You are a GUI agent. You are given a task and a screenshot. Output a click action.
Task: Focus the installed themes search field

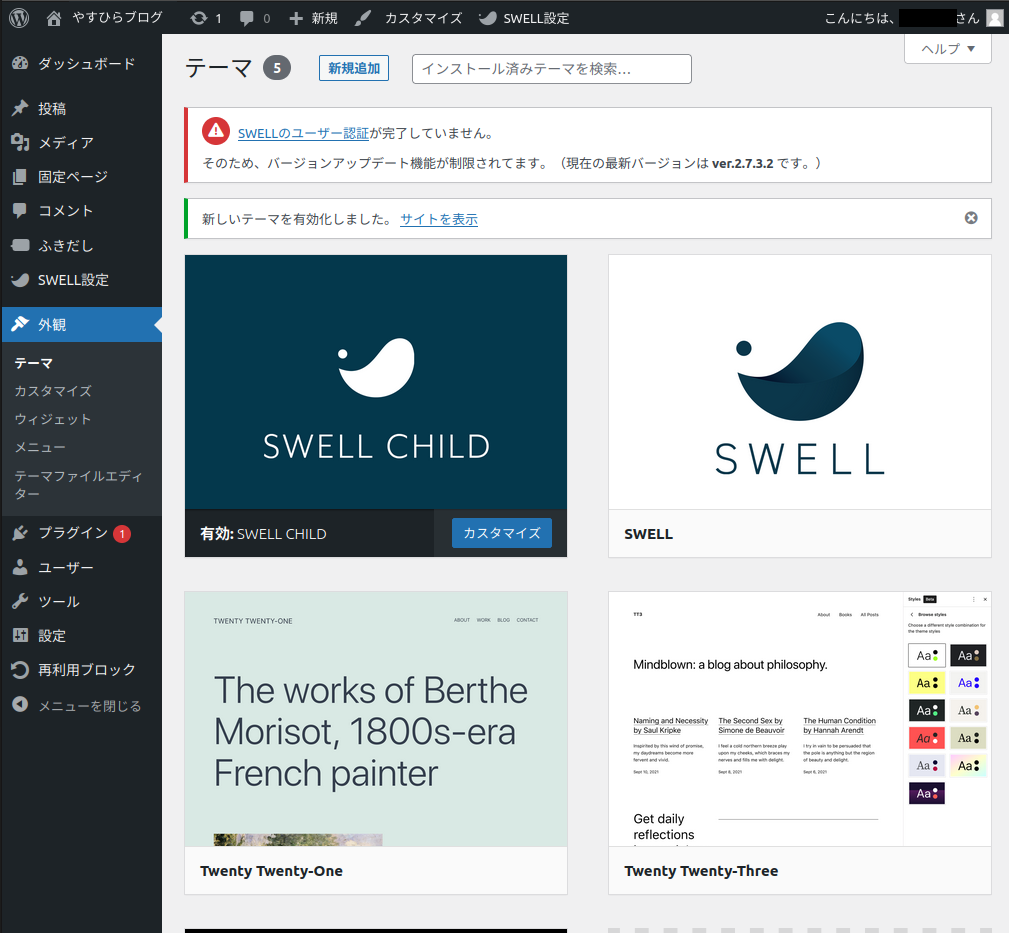551,69
